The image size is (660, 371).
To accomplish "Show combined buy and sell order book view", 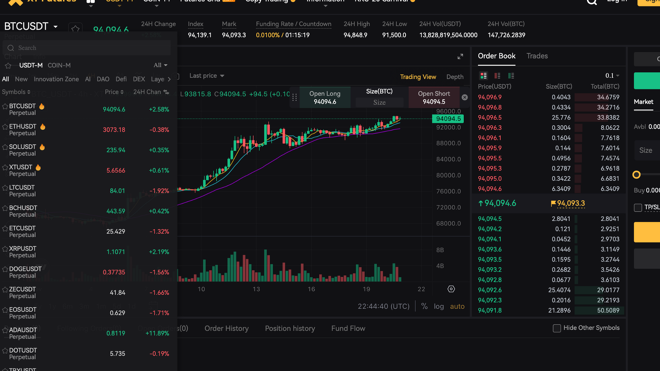I will pyautogui.click(x=483, y=76).
